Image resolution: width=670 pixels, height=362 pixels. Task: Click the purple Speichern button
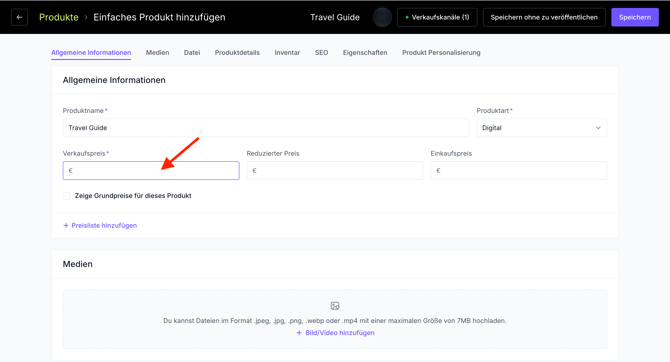[635, 18]
